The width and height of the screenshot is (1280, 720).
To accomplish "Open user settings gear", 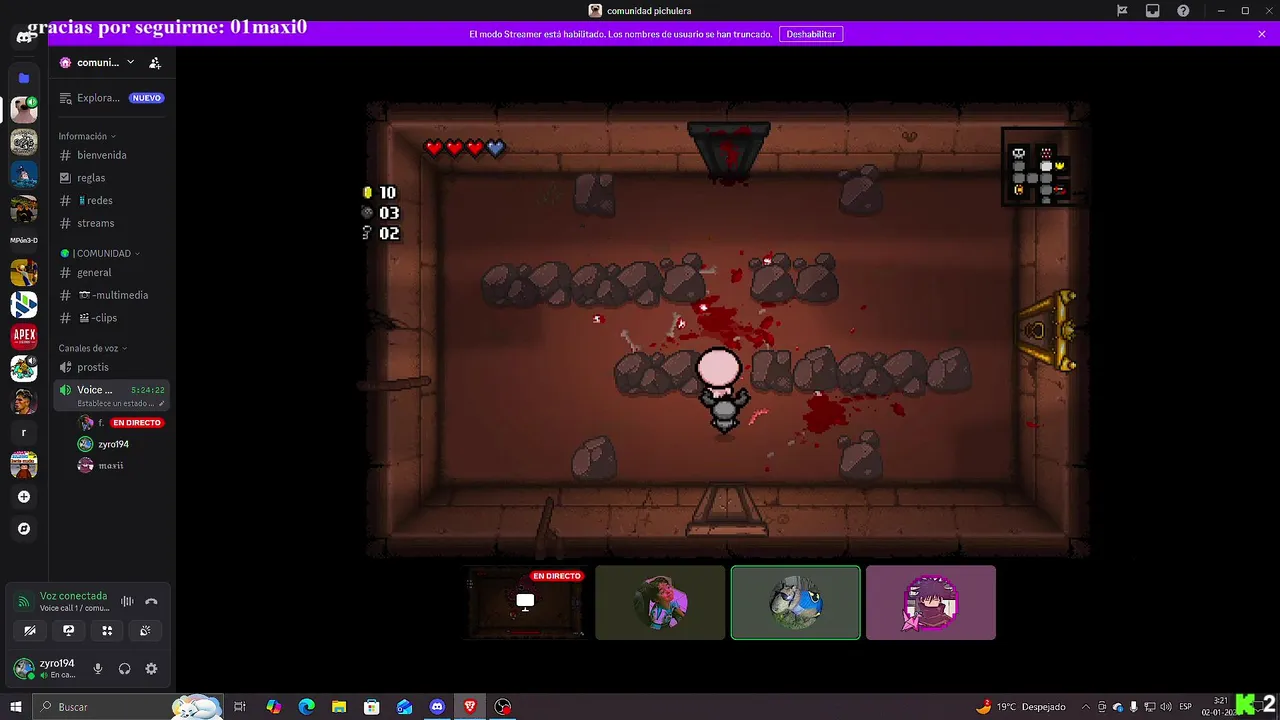I will pyautogui.click(x=151, y=669).
